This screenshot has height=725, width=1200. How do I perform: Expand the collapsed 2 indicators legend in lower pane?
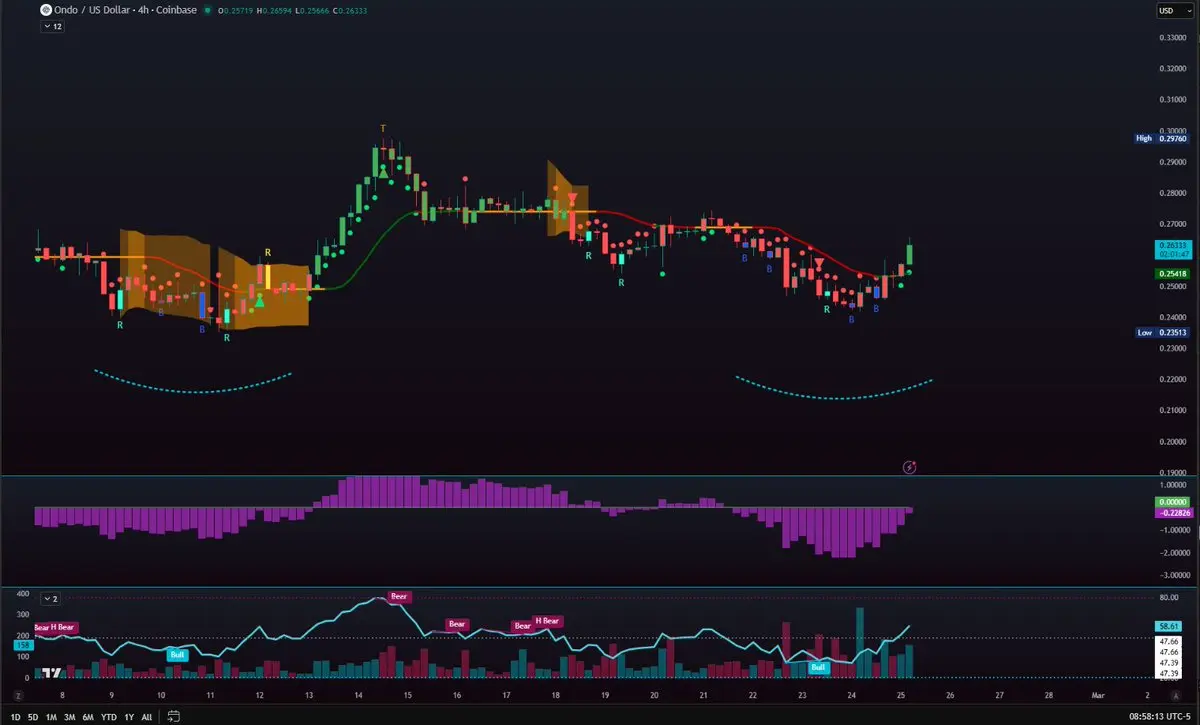coord(51,598)
